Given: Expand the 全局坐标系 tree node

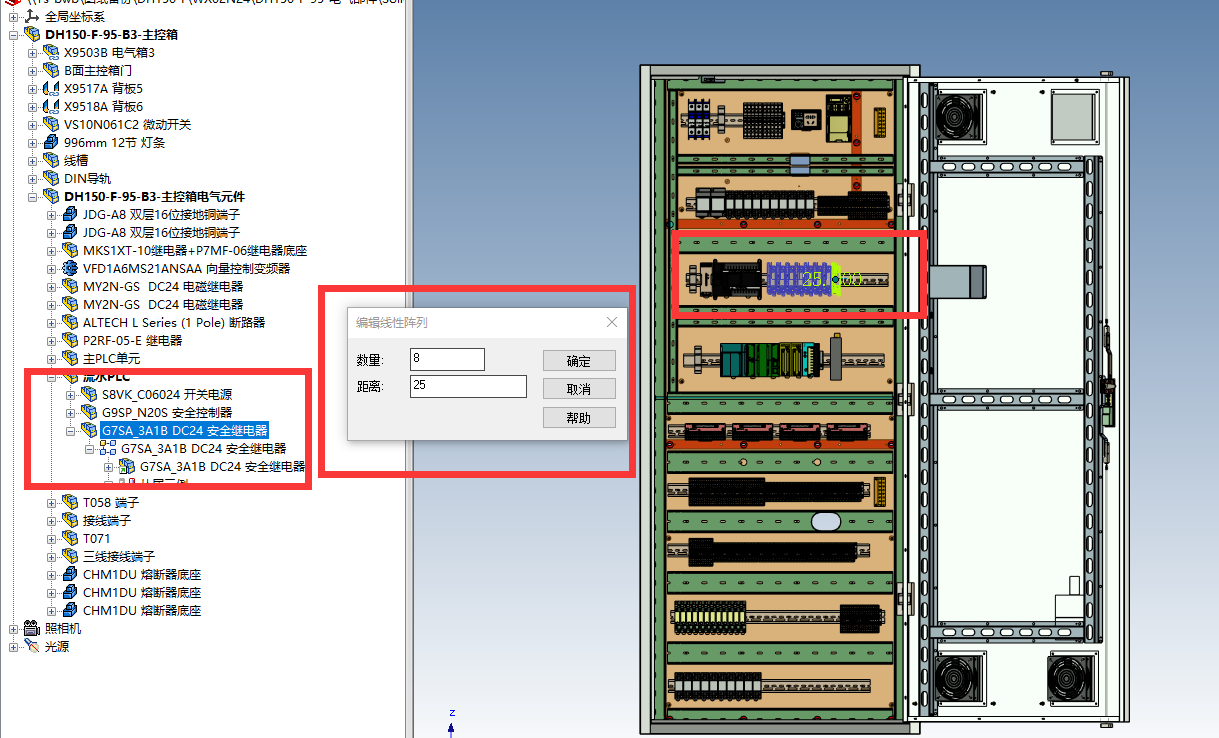Looking at the screenshot, I should coord(14,16).
